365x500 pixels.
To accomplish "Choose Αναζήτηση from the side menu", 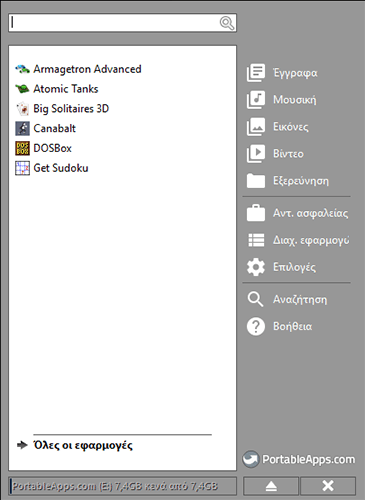I will pyautogui.click(x=300, y=299).
